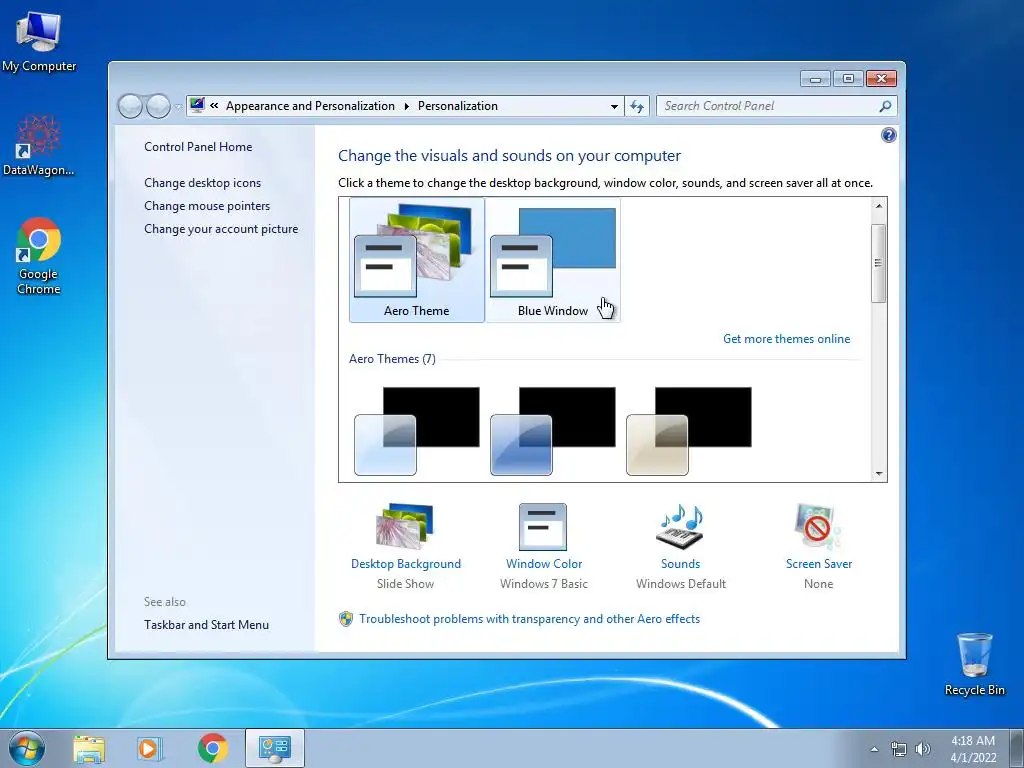
Task: Open the address bar history dropdown arrow
Action: pos(614,106)
